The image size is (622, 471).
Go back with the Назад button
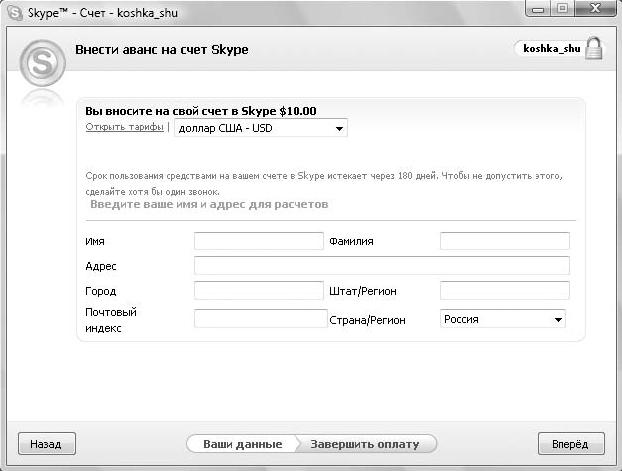46,444
